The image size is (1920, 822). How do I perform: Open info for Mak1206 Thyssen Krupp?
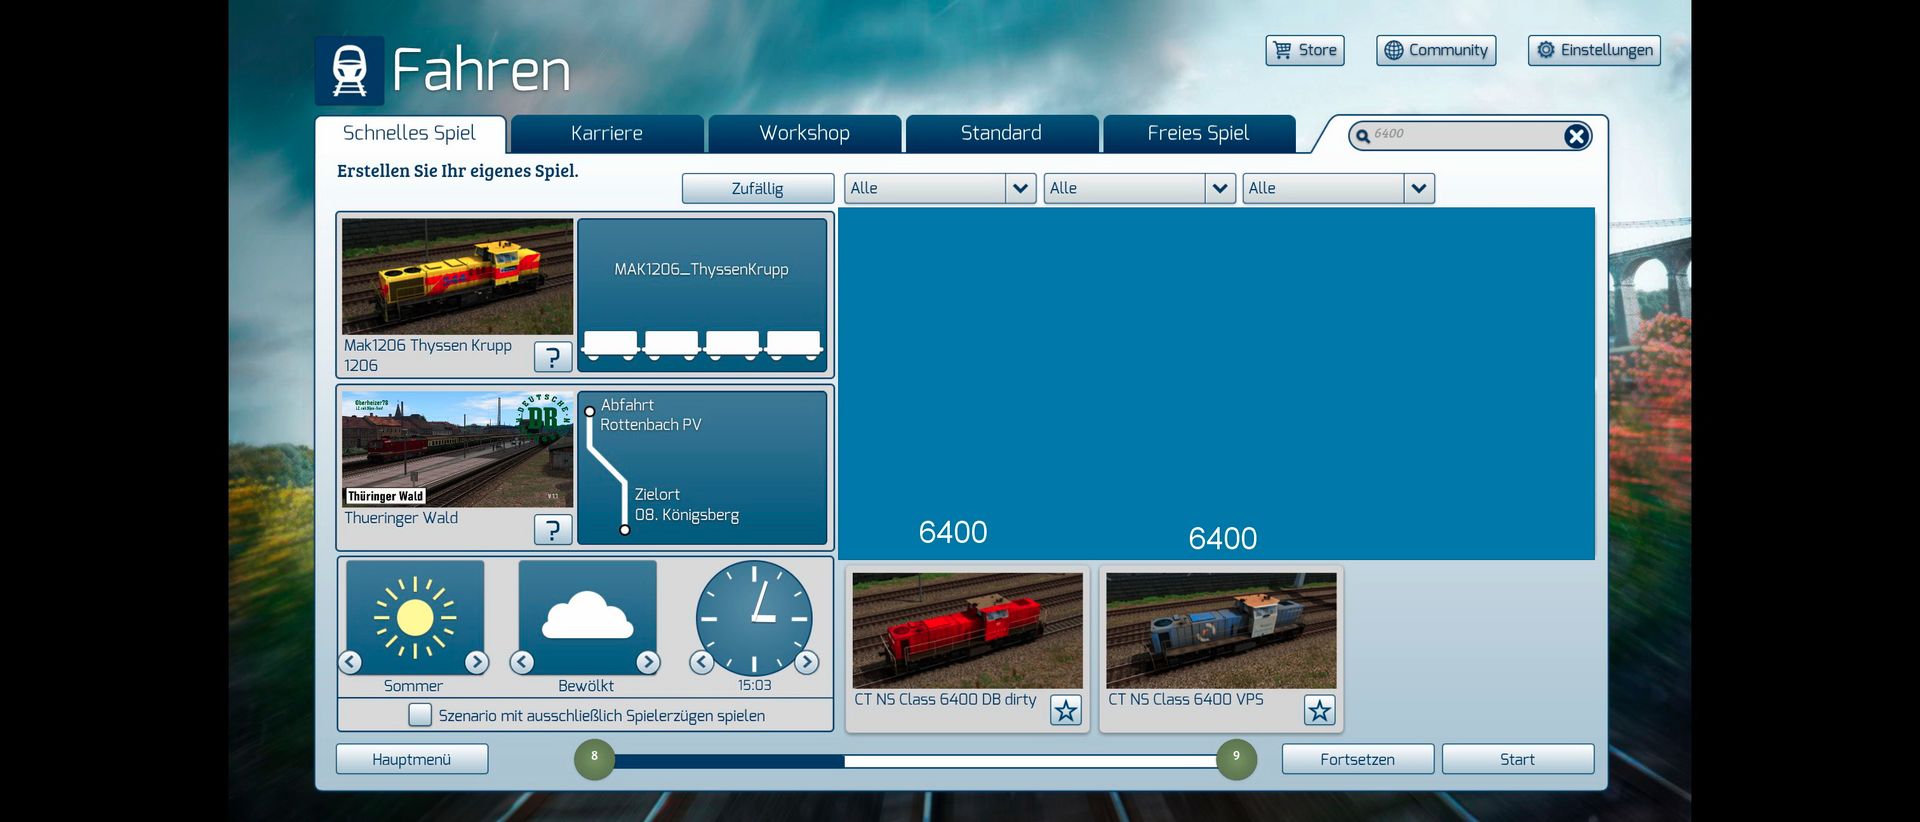click(x=553, y=356)
